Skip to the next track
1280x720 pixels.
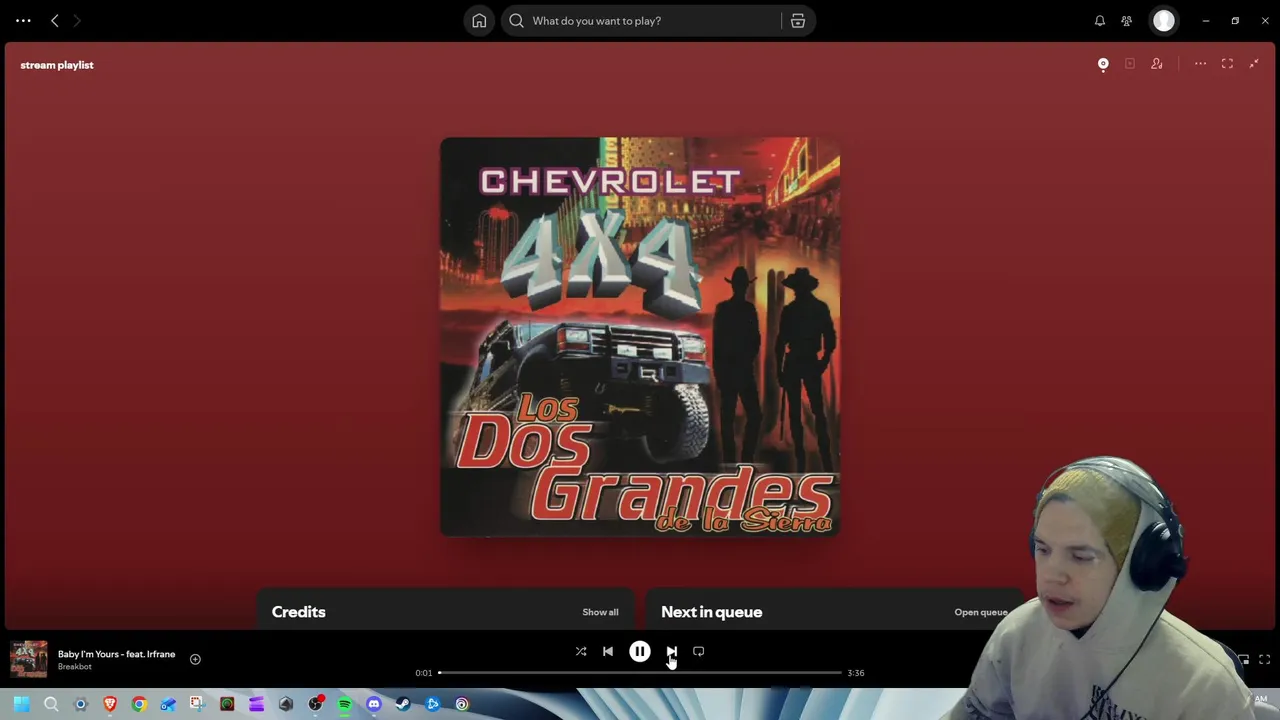tap(672, 651)
